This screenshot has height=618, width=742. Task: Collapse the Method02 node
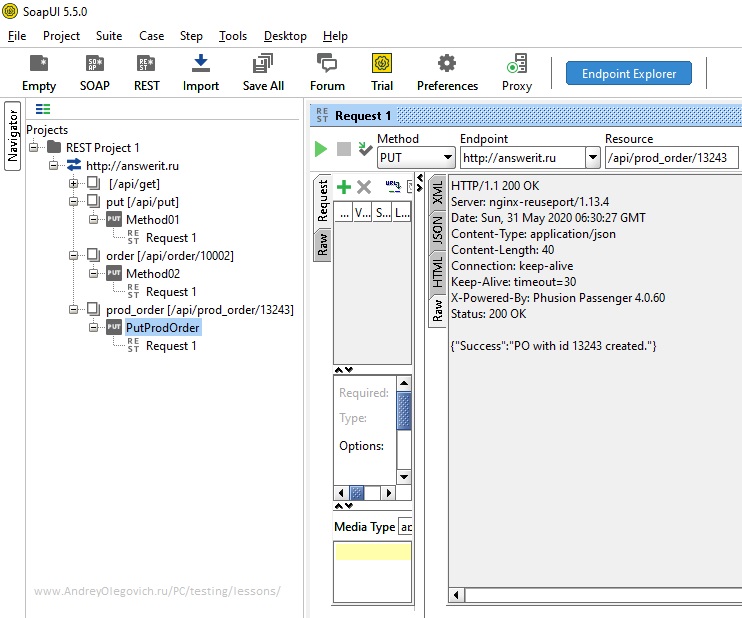point(94,273)
